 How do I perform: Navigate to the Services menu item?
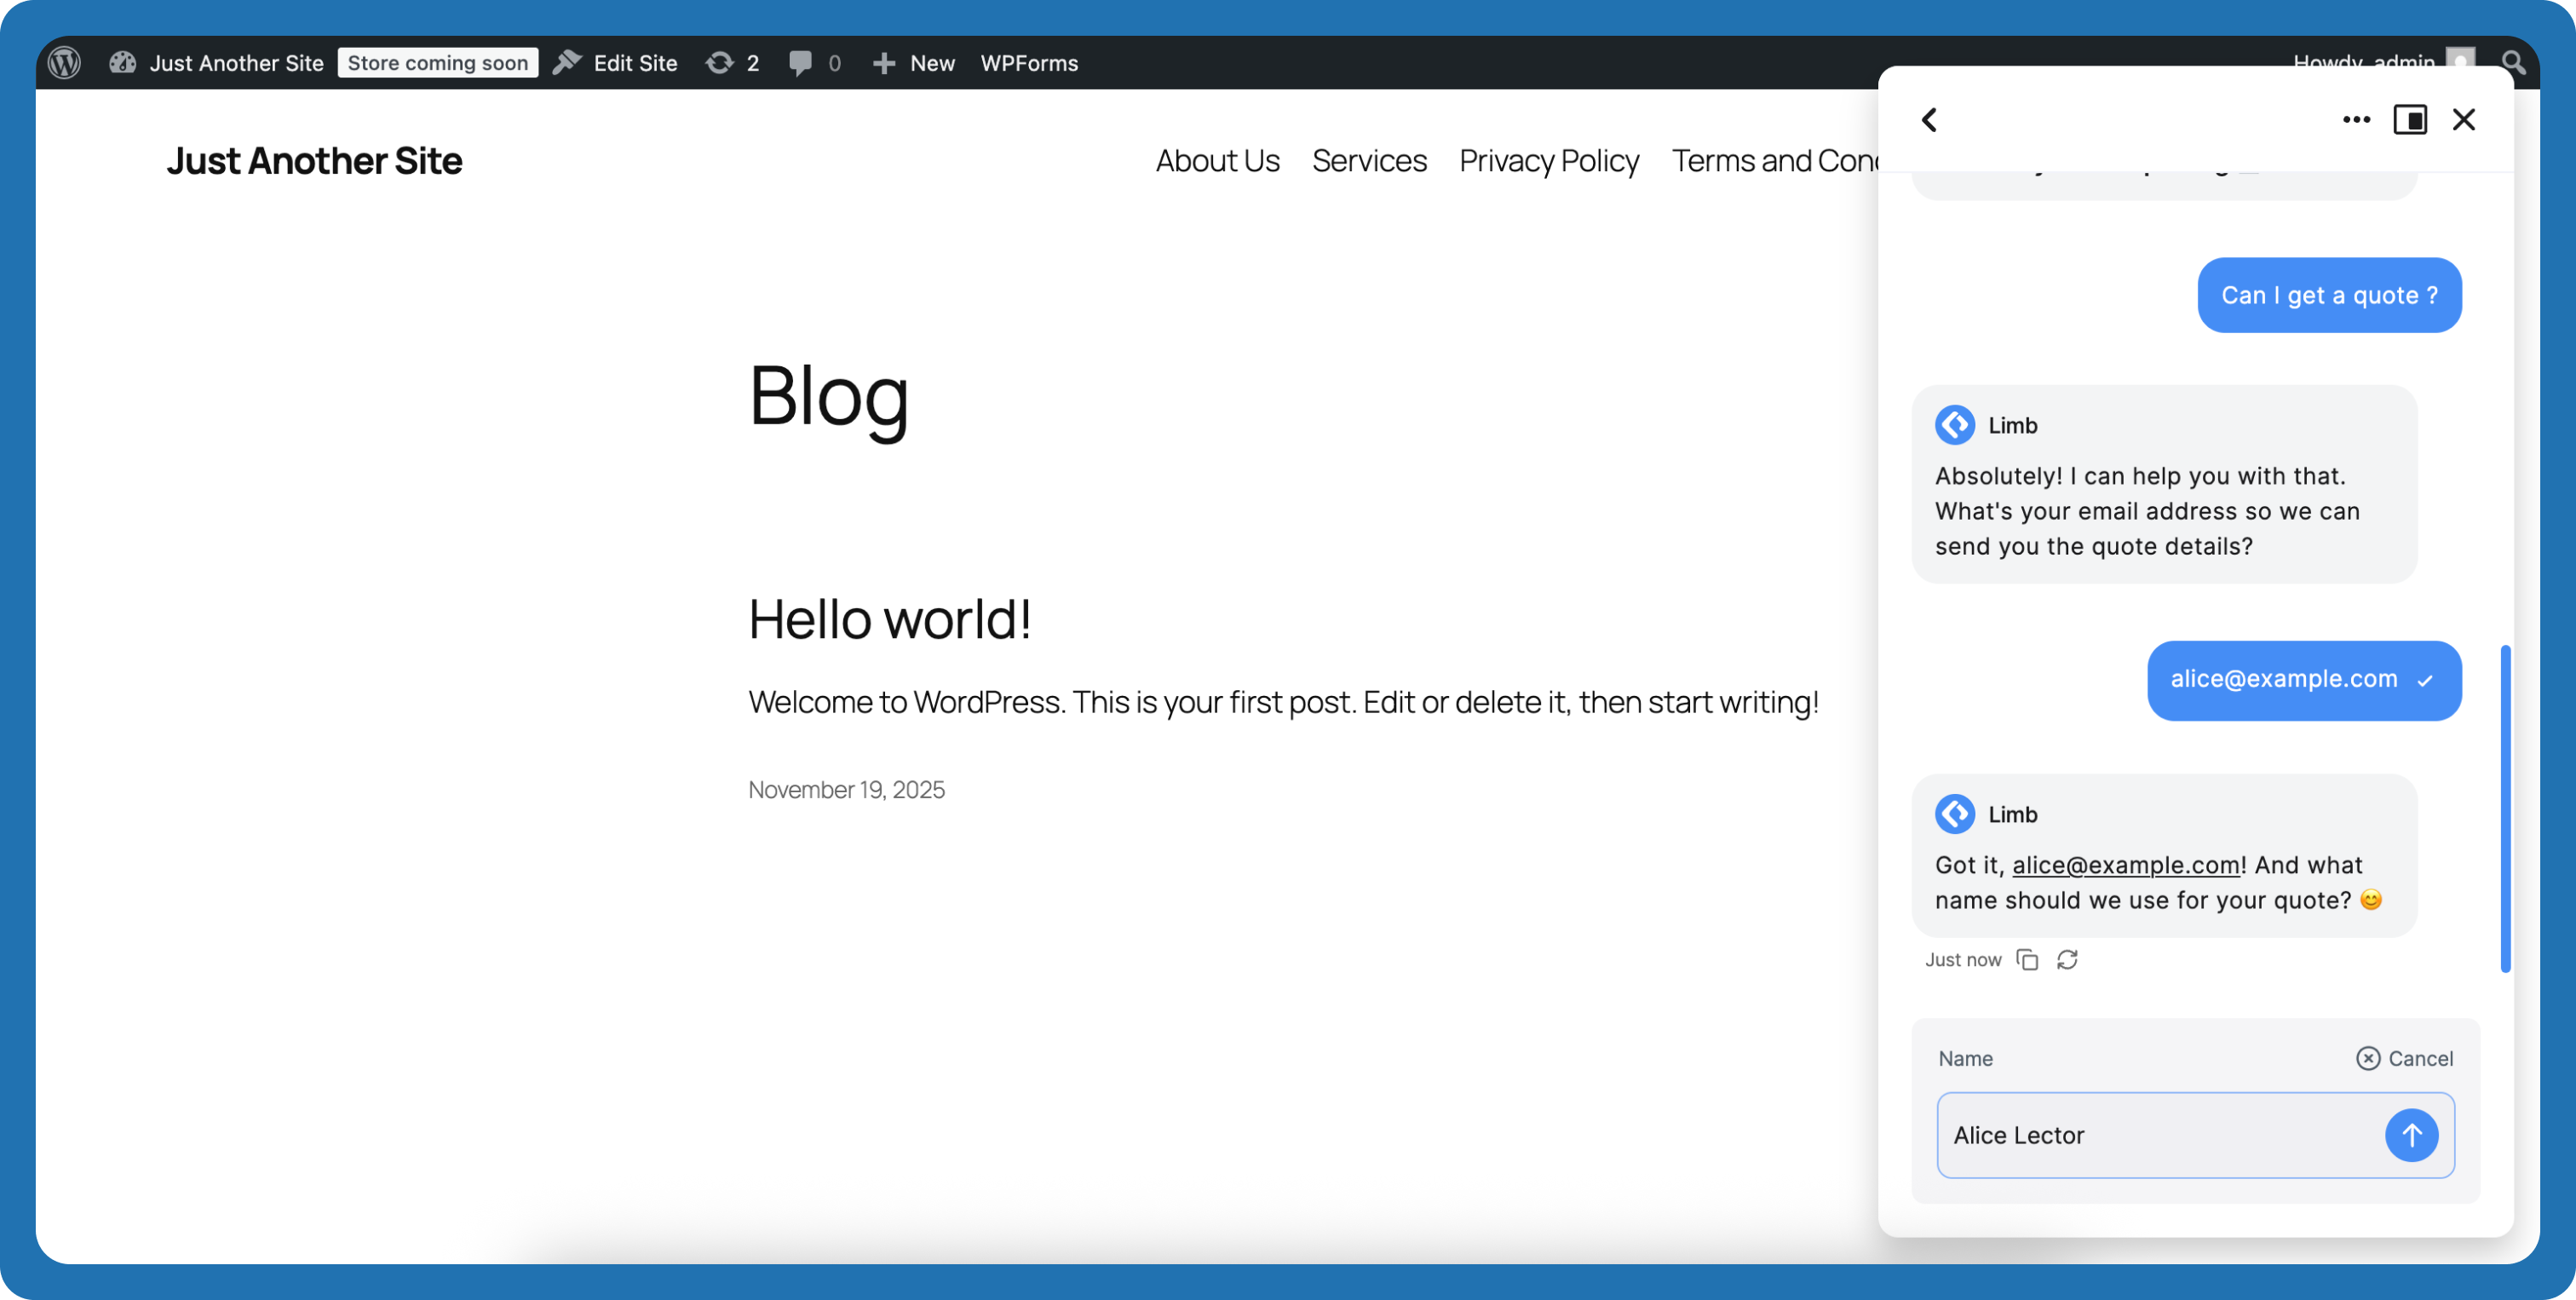[x=1369, y=160]
